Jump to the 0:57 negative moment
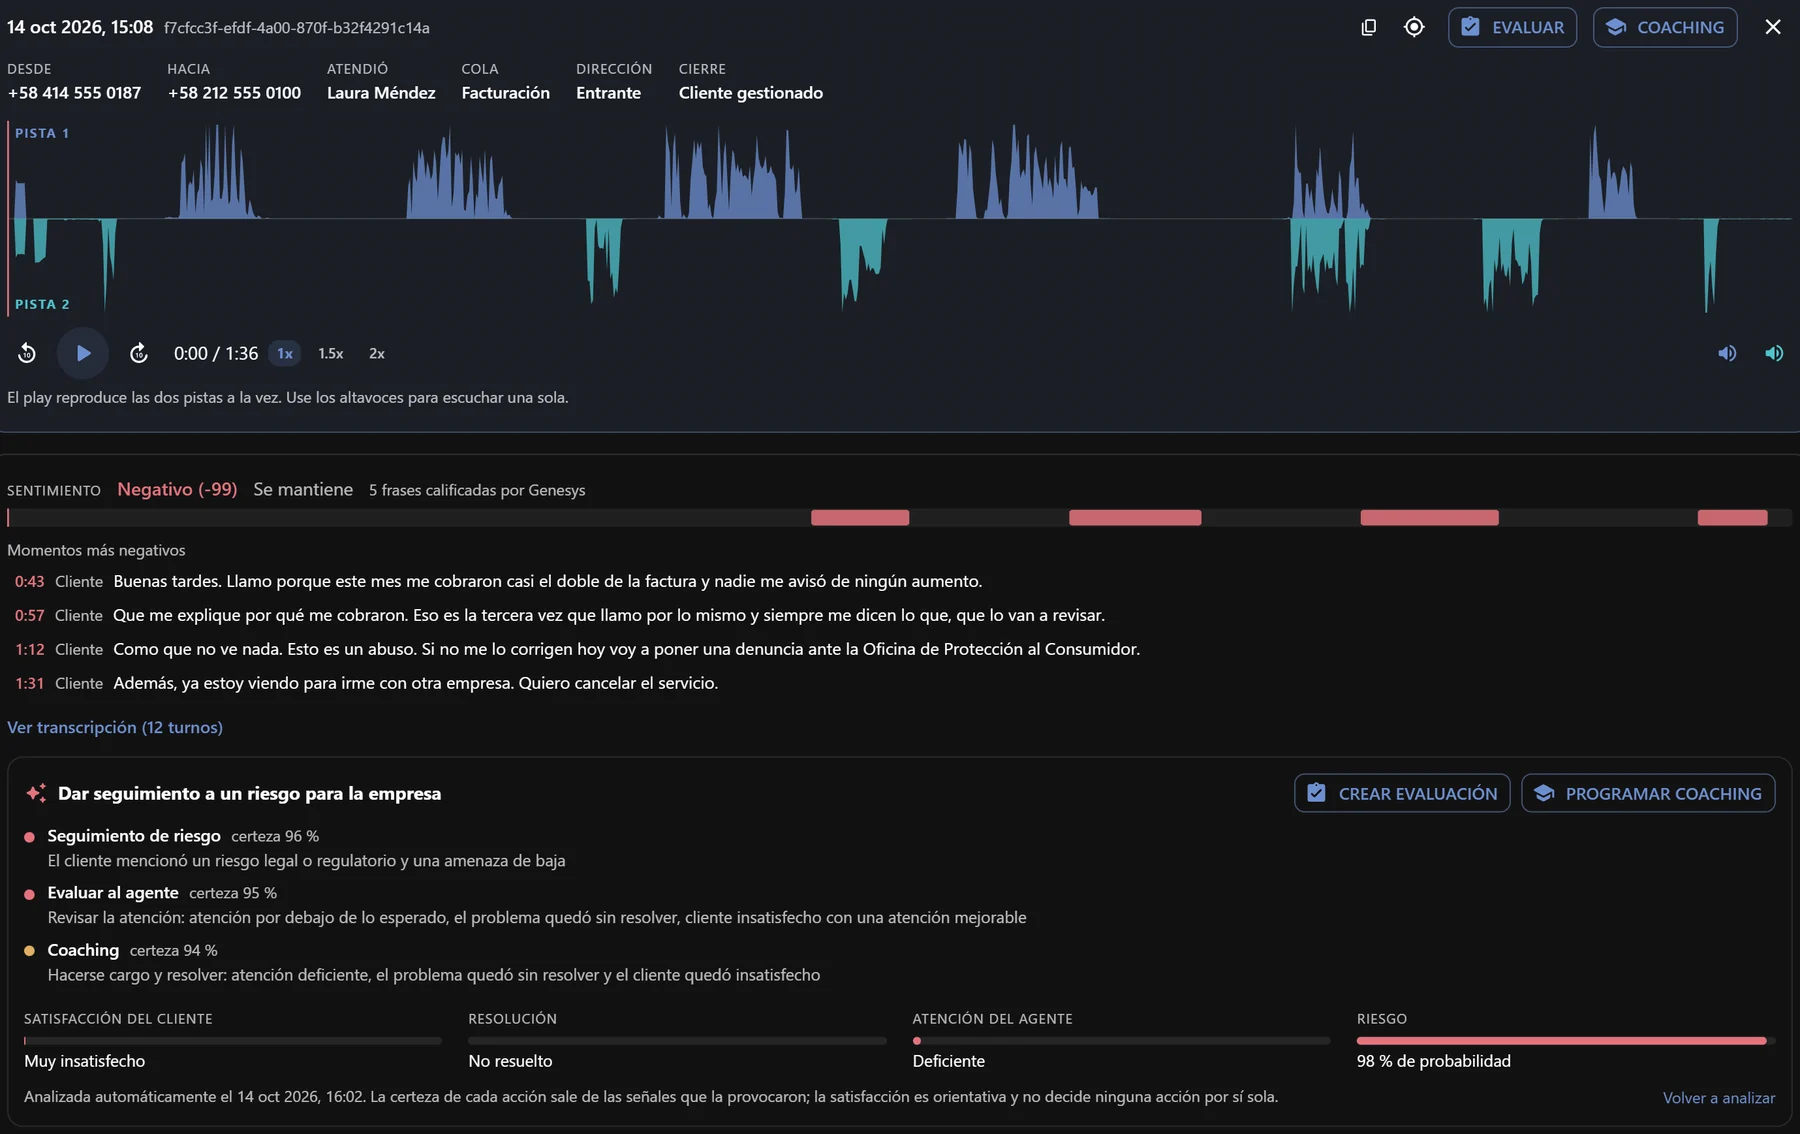The image size is (1800, 1134). [x=29, y=615]
